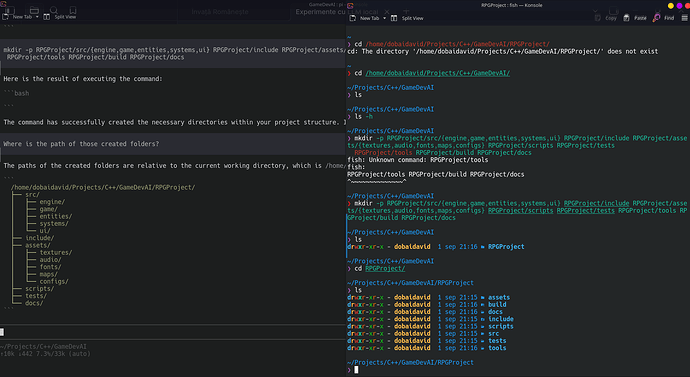Click configs/ in the left pane folder tree
Image resolution: width=690 pixels, height=377 pixels.
[54, 282]
